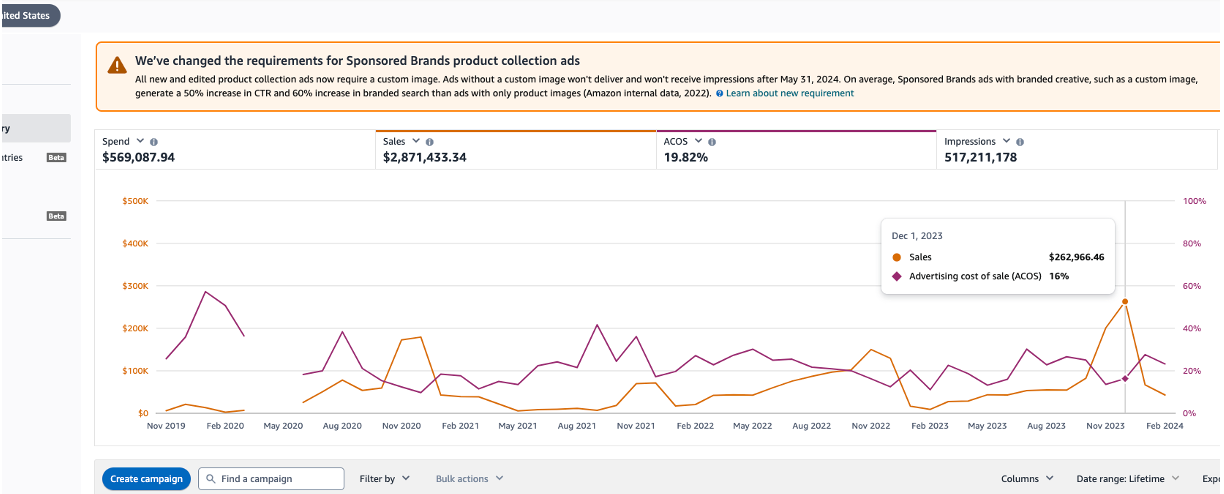Open the ACOS metric dropdown

[x=698, y=142]
